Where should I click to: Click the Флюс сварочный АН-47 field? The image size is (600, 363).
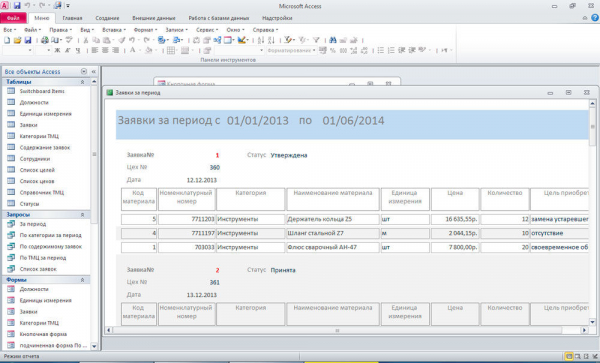(x=333, y=247)
